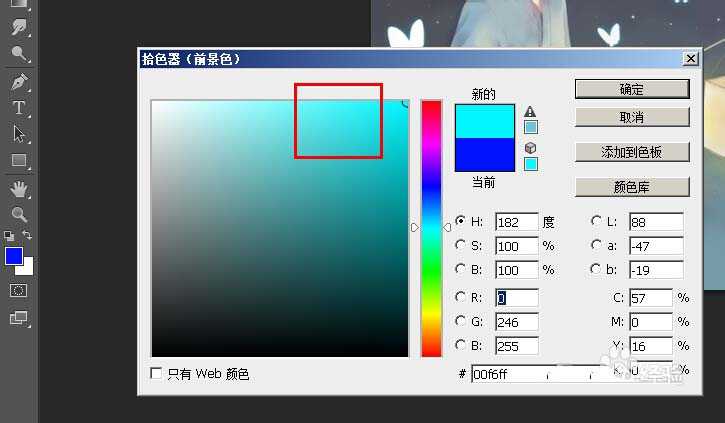725x423 pixels.
Task: Select the R red radio button
Action: tap(460, 297)
